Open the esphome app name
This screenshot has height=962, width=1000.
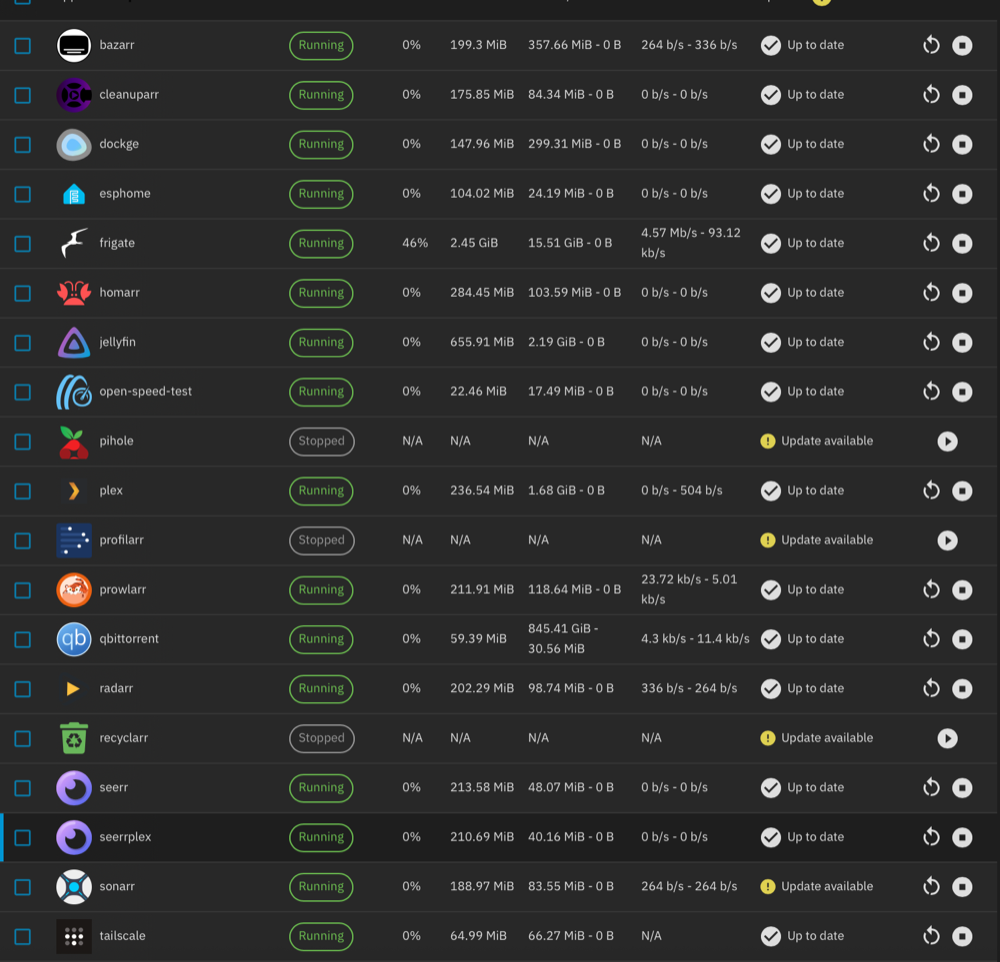[x=125, y=193]
